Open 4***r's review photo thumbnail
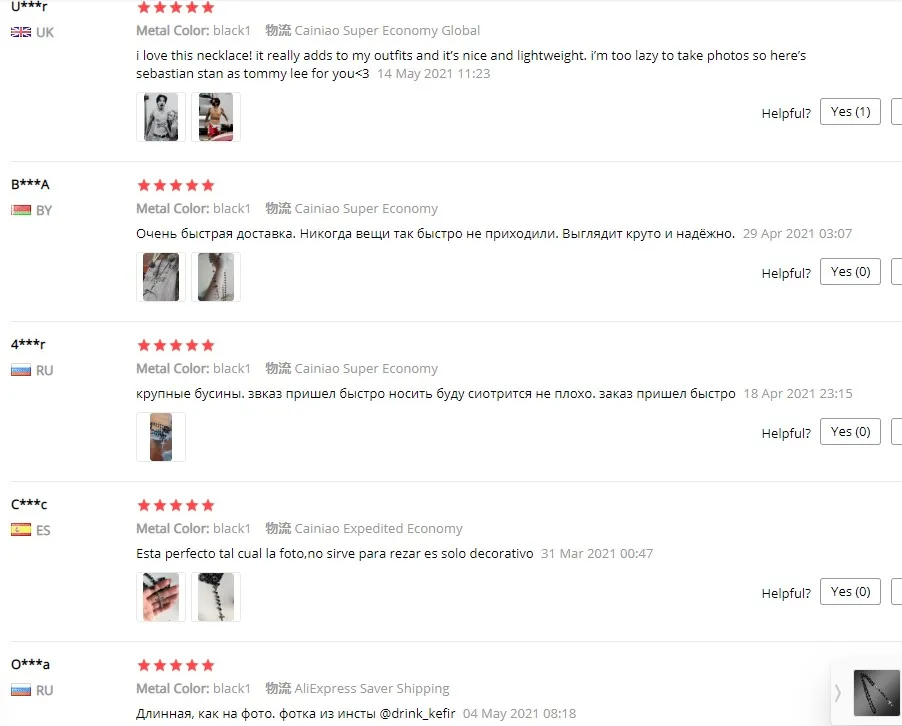Viewport: 902px width, 726px height. pos(160,437)
